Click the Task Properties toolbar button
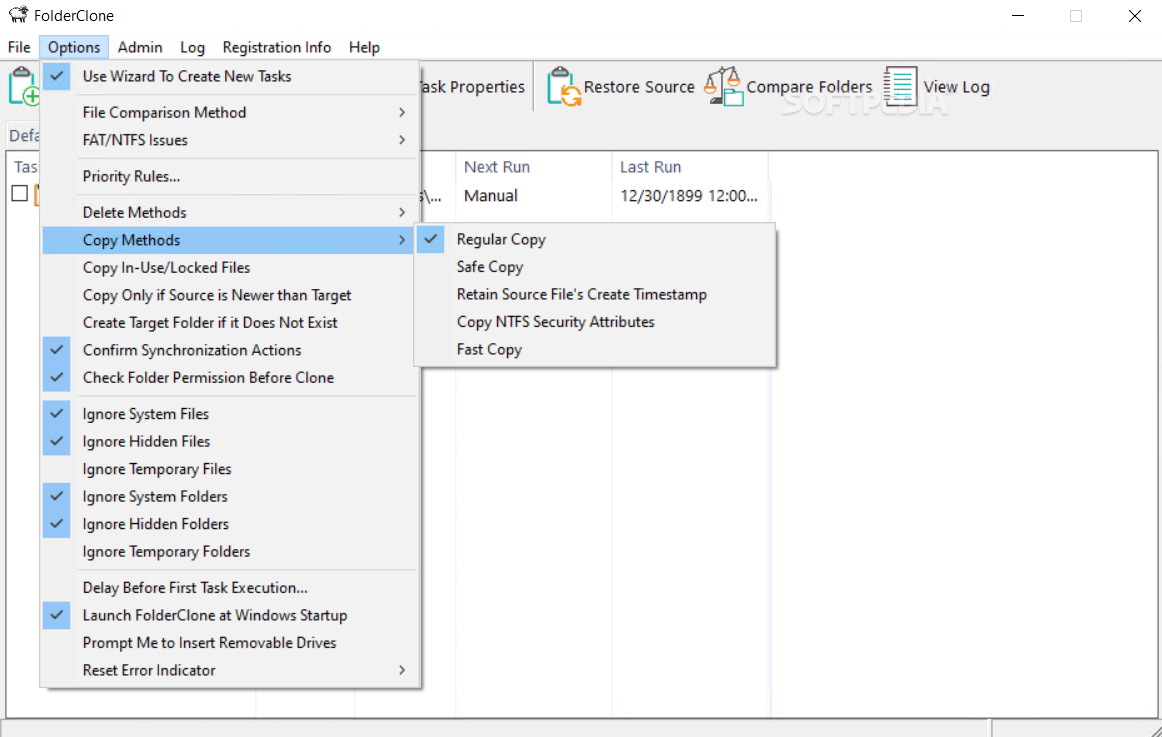 click(x=473, y=87)
